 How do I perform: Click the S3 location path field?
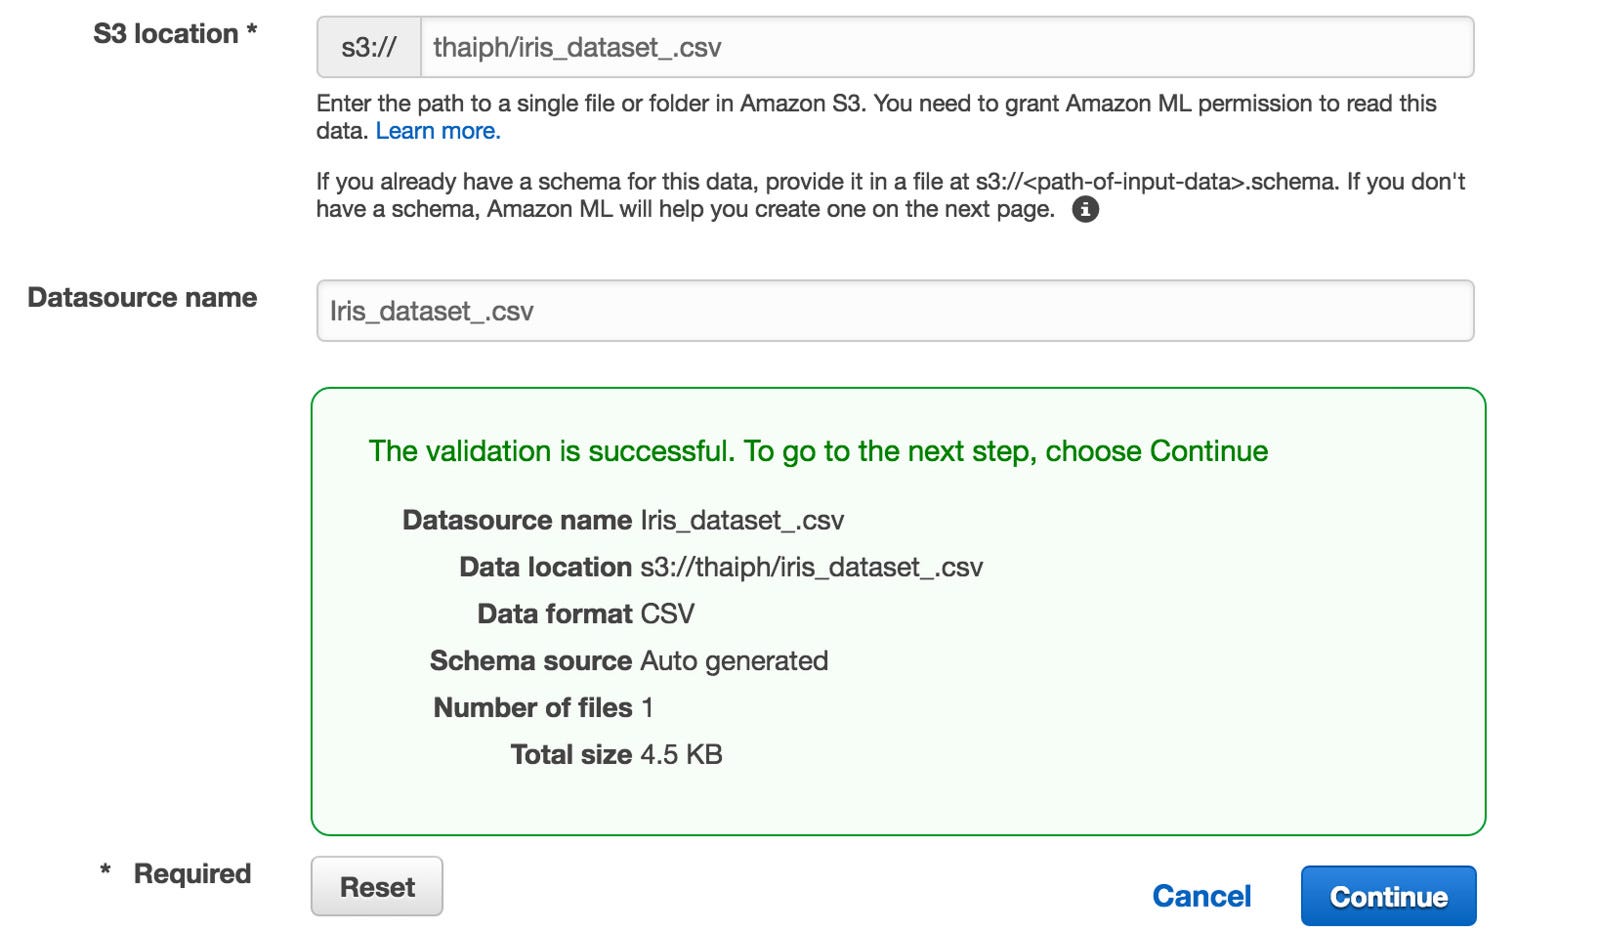(x=945, y=47)
